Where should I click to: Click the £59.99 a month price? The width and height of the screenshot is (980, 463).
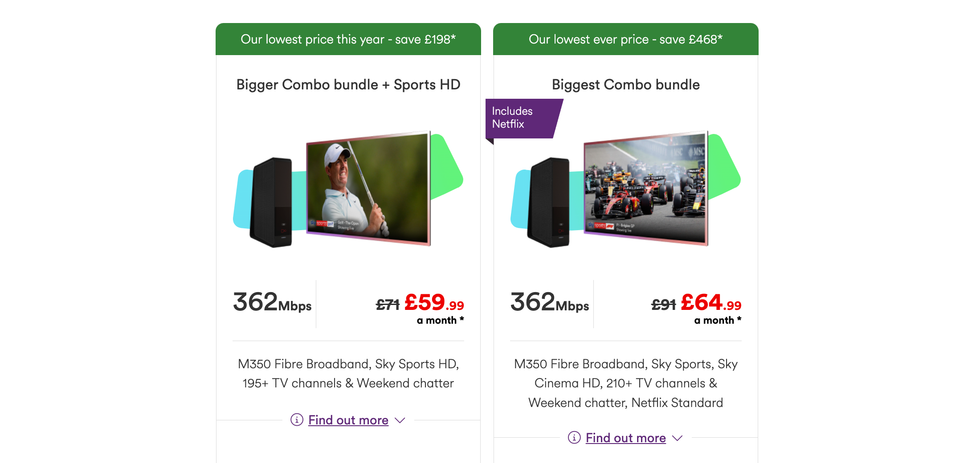click(x=434, y=303)
